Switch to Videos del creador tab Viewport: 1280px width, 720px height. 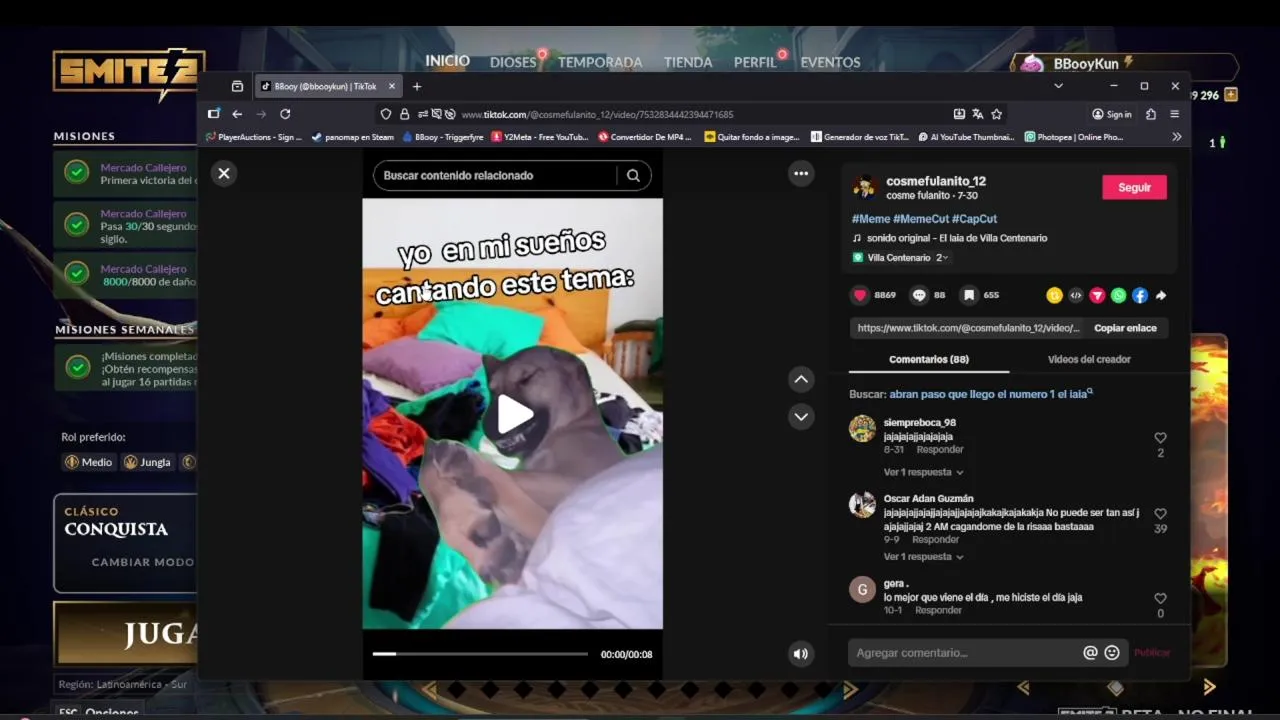[1089, 359]
